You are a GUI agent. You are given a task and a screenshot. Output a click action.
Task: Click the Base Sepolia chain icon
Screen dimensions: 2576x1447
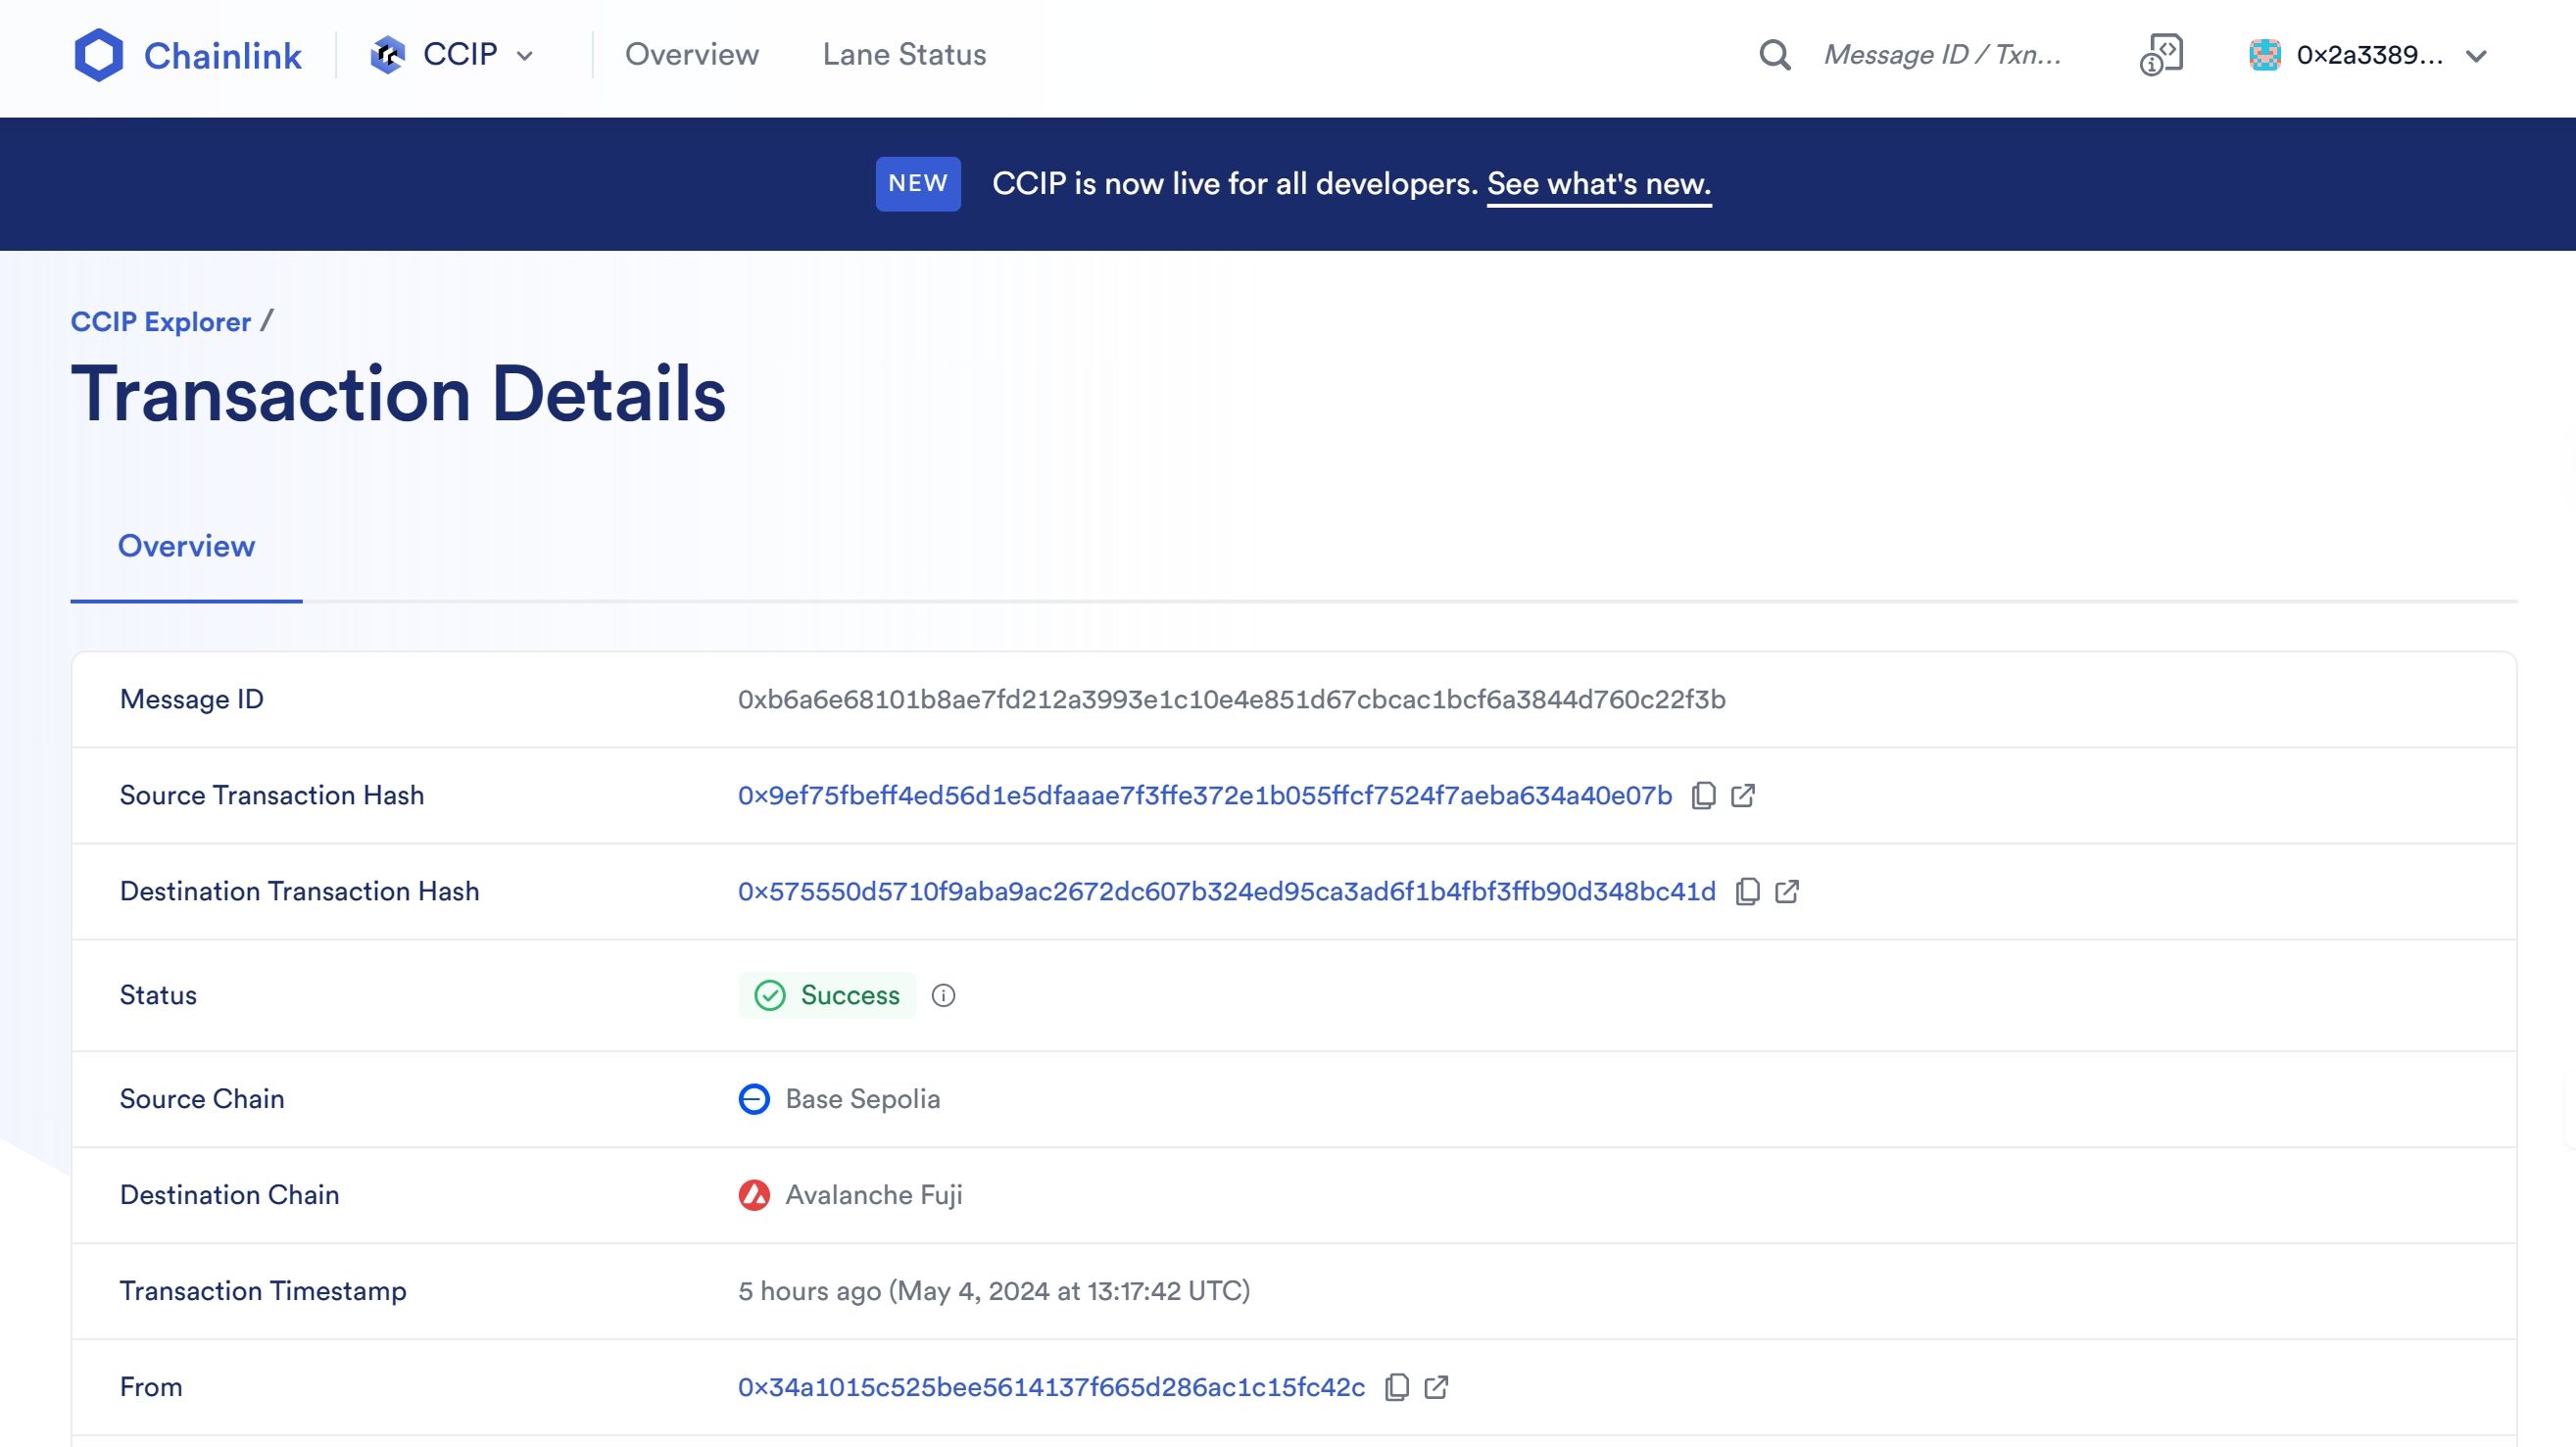(754, 1100)
